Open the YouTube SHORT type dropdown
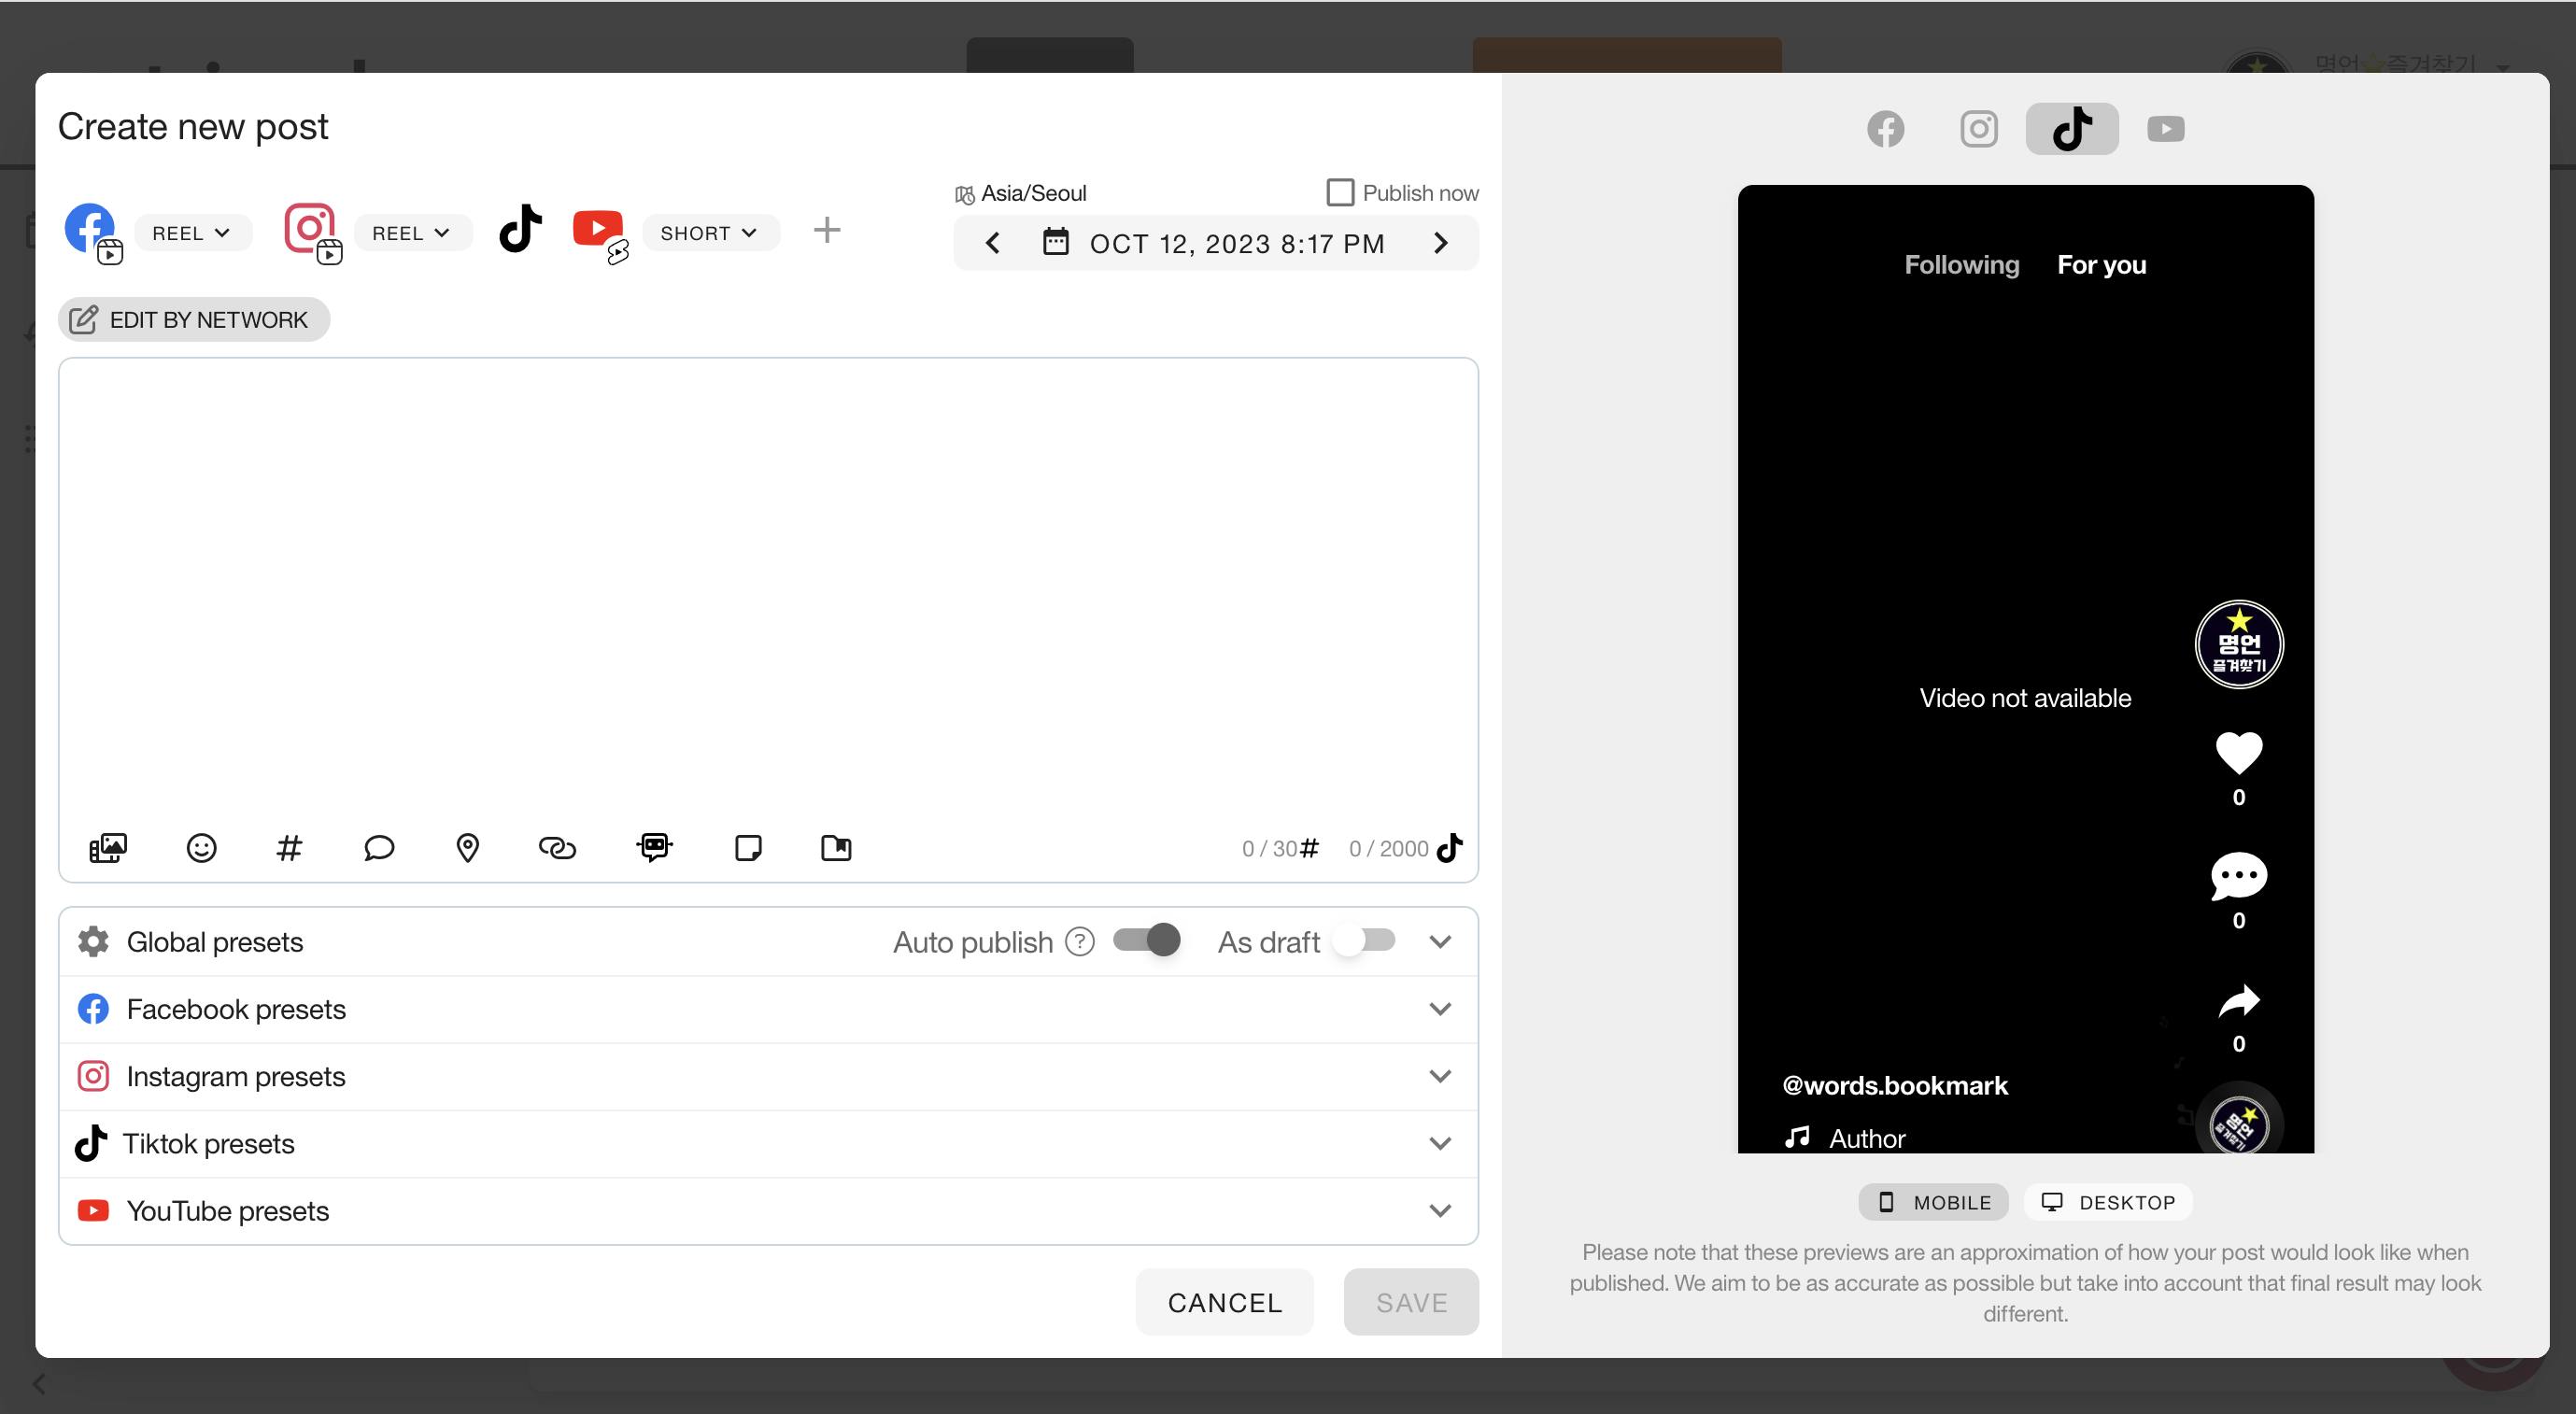Viewport: 2576px width, 1414px height. pyautogui.click(x=709, y=233)
